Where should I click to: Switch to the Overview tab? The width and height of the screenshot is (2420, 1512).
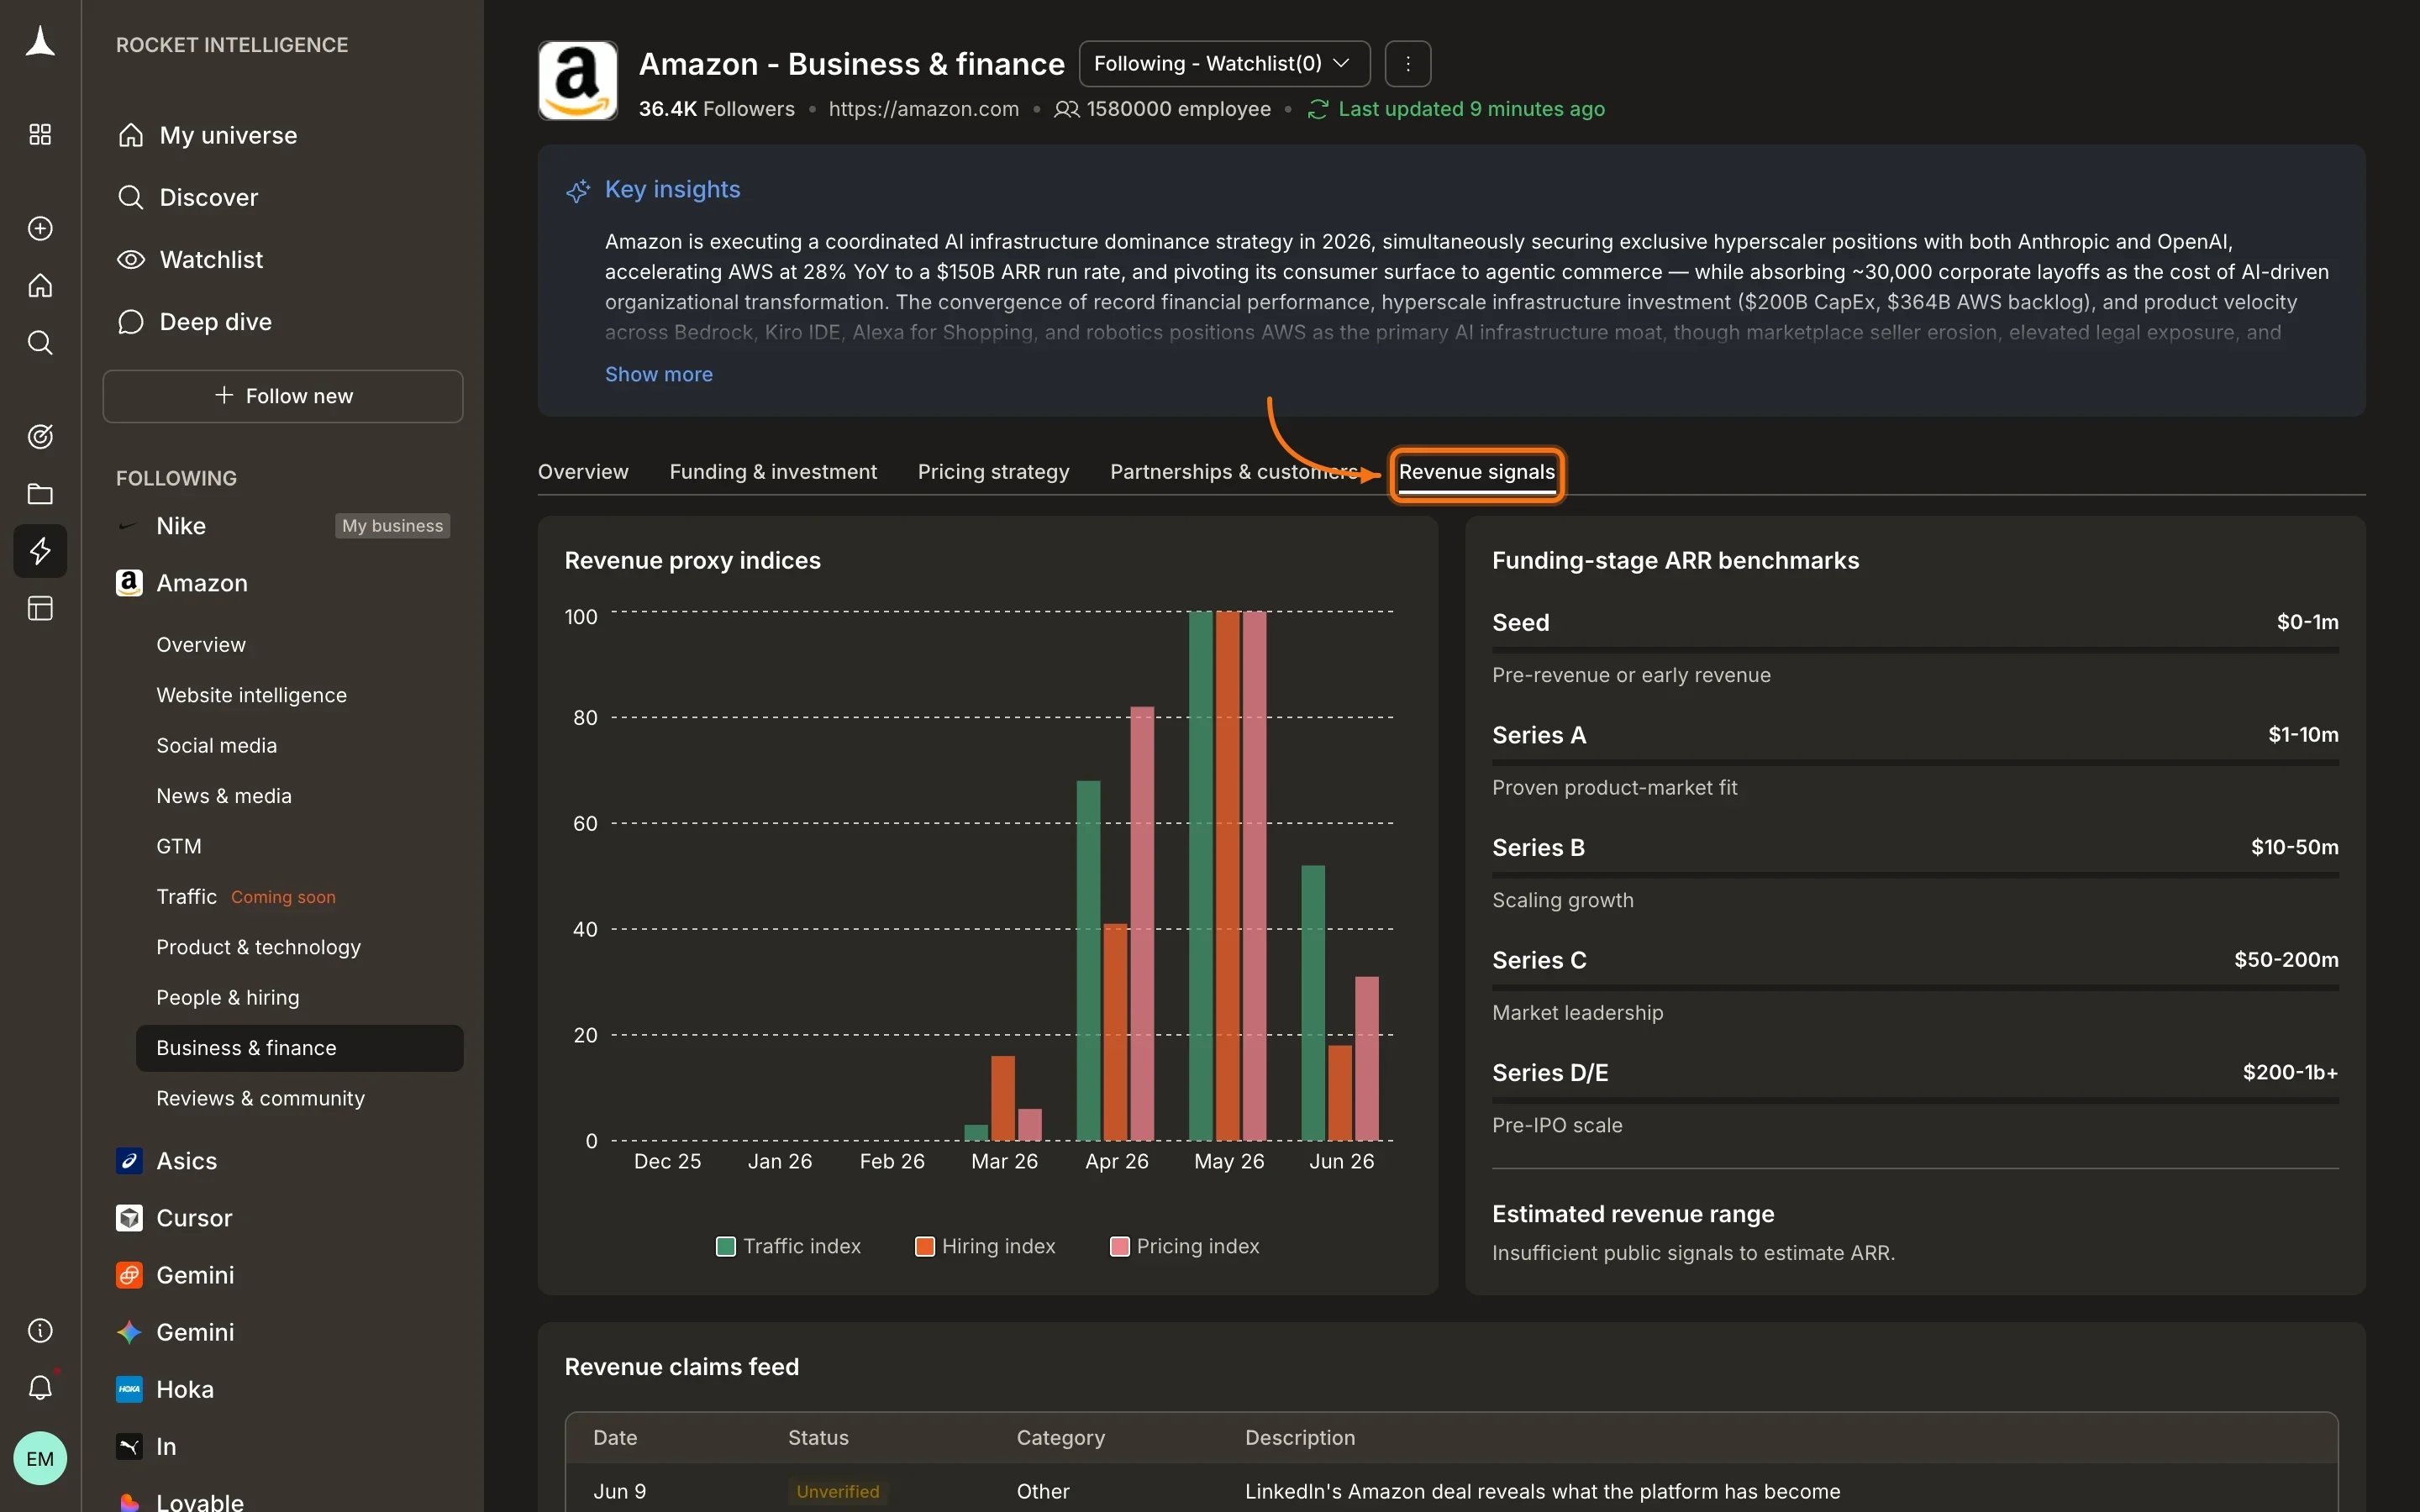(x=583, y=472)
